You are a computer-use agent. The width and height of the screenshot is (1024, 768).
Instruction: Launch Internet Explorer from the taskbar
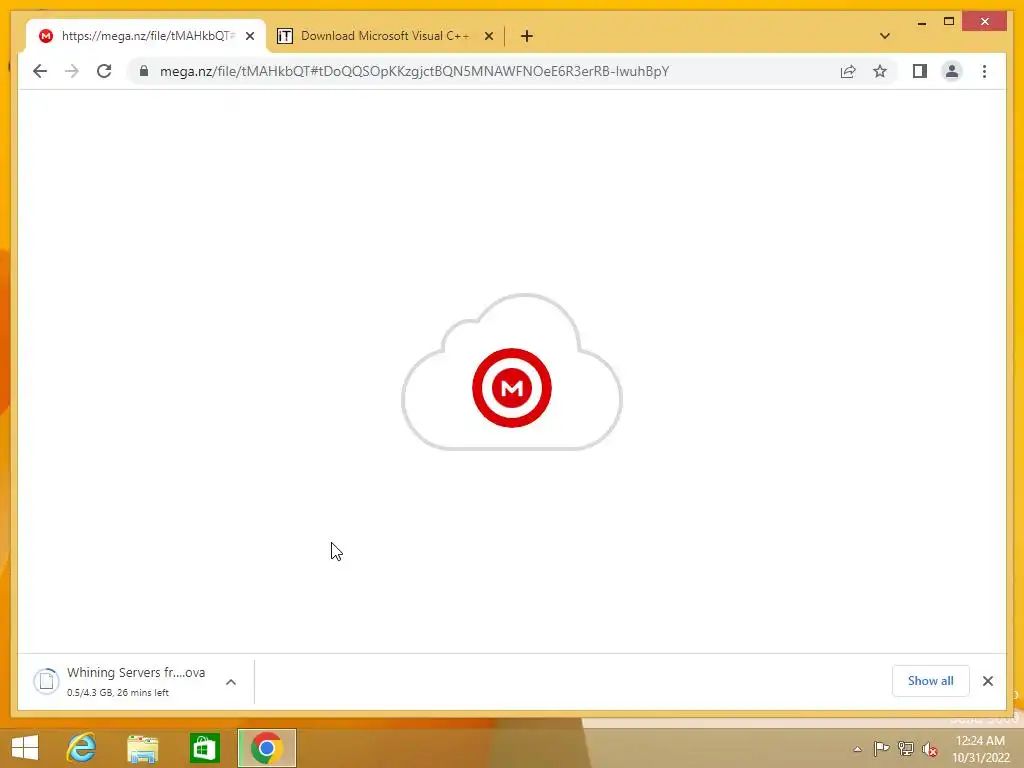[x=82, y=748]
